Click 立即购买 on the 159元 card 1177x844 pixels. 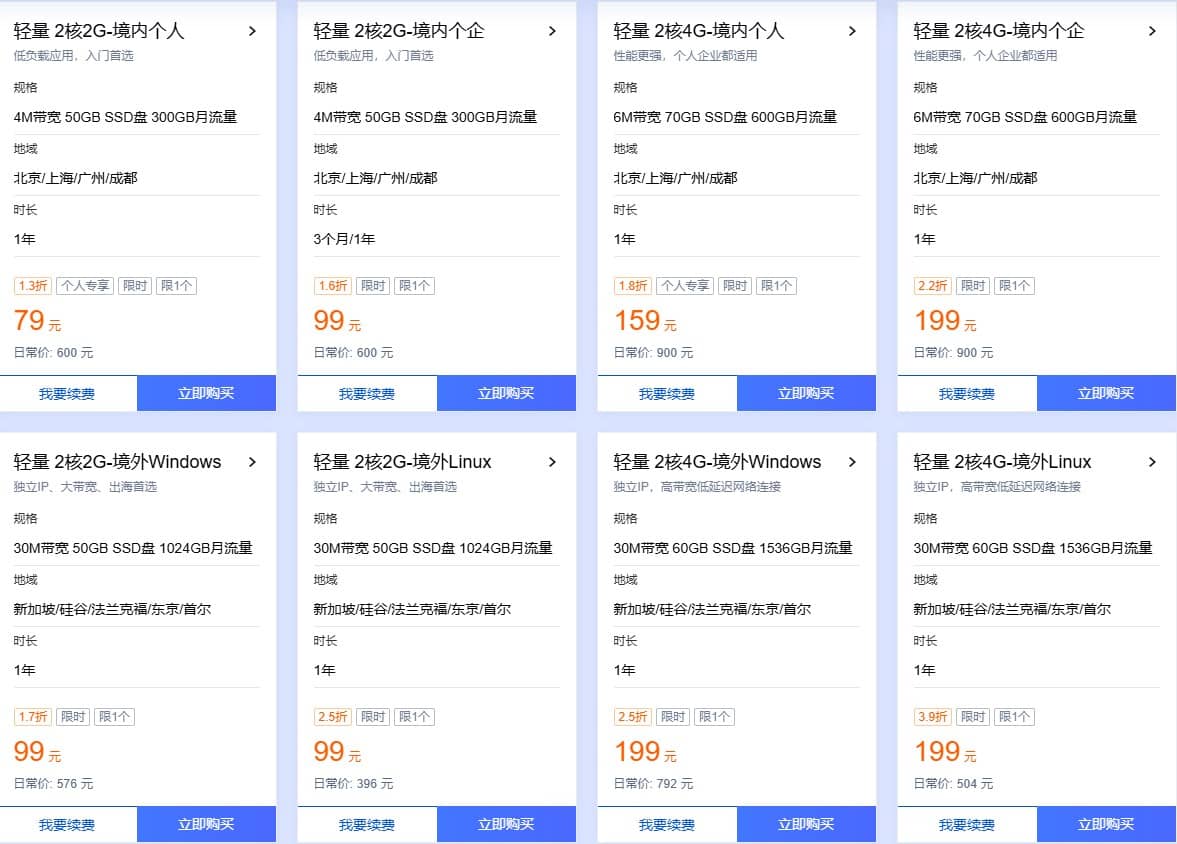coord(807,393)
